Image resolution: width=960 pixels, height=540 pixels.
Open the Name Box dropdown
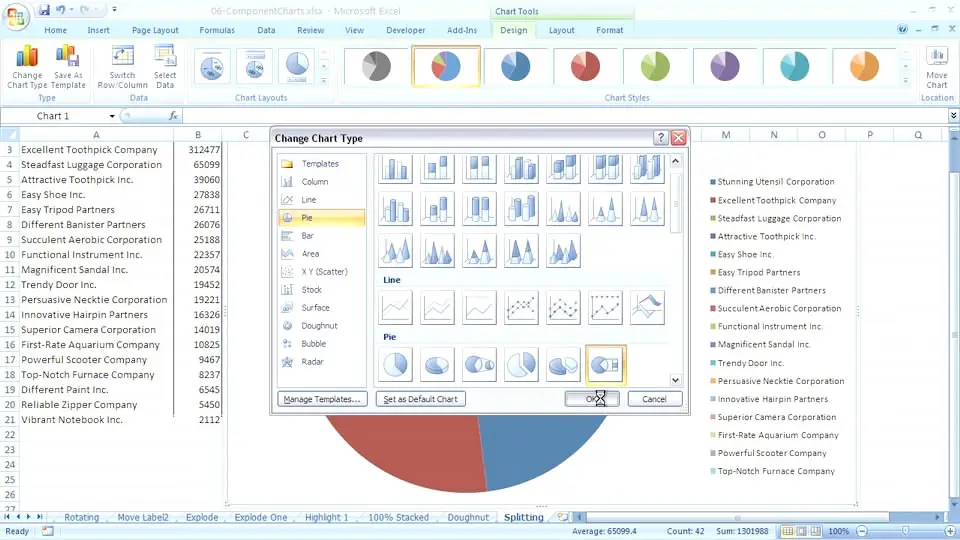(x=112, y=116)
